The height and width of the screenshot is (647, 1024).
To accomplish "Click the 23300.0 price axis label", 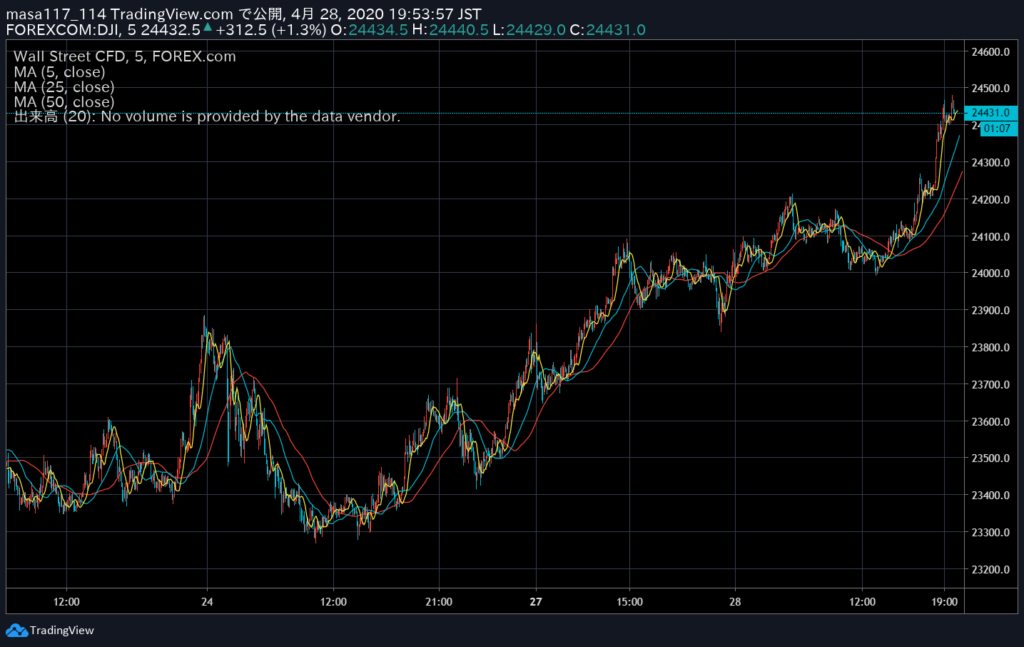I will coord(990,533).
